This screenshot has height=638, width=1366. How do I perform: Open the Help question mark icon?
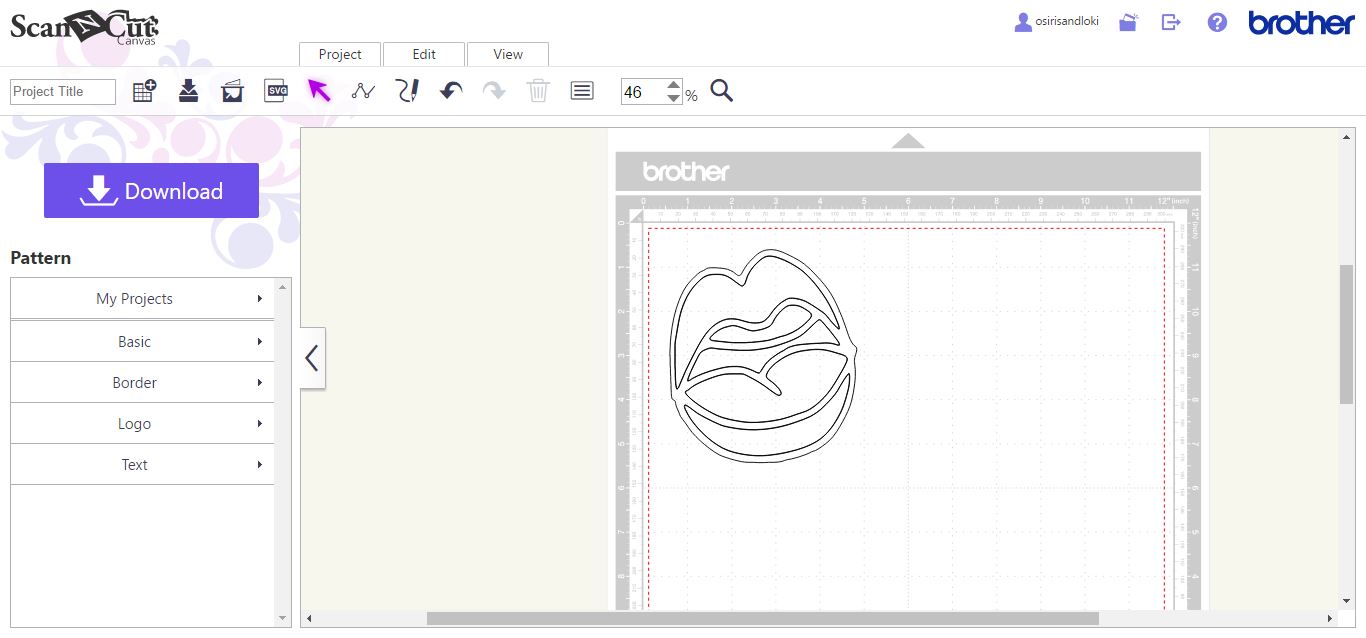(x=1216, y=21)
